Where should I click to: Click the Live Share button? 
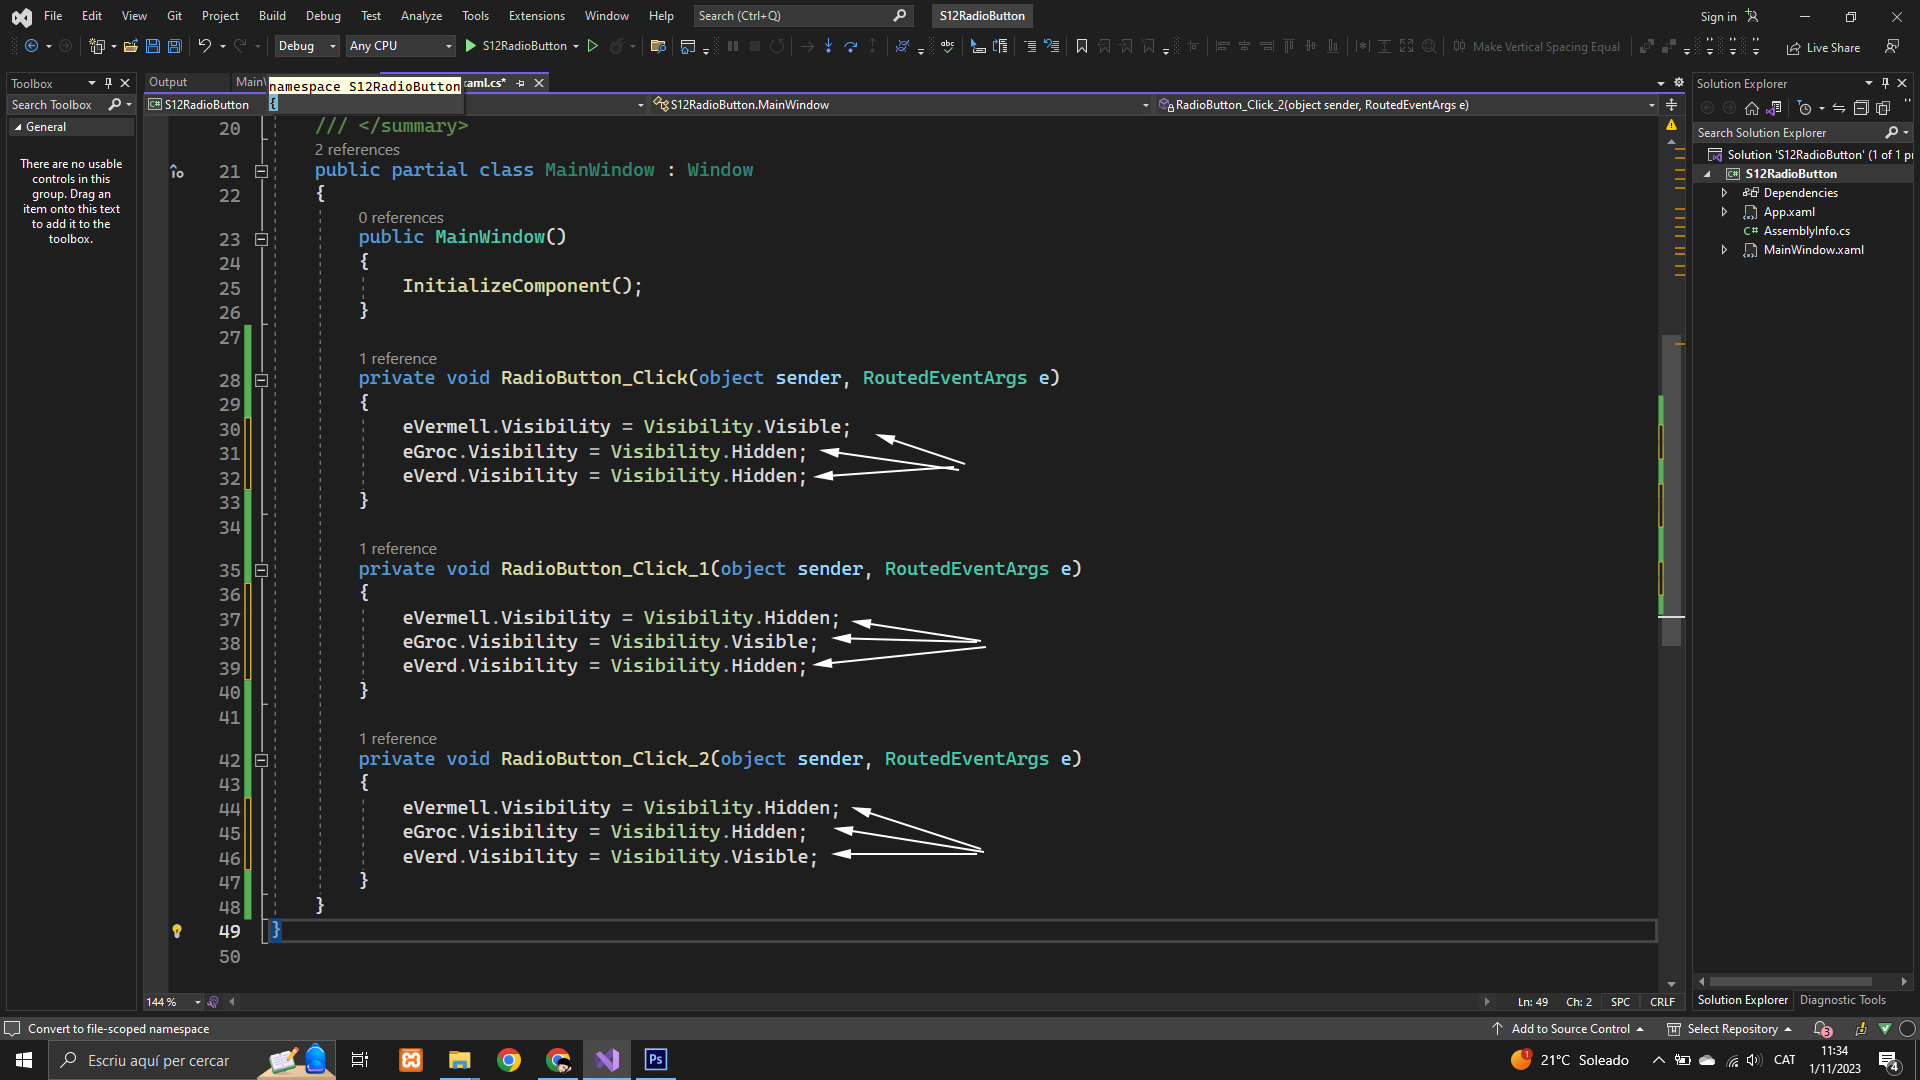coord(1823,47)
